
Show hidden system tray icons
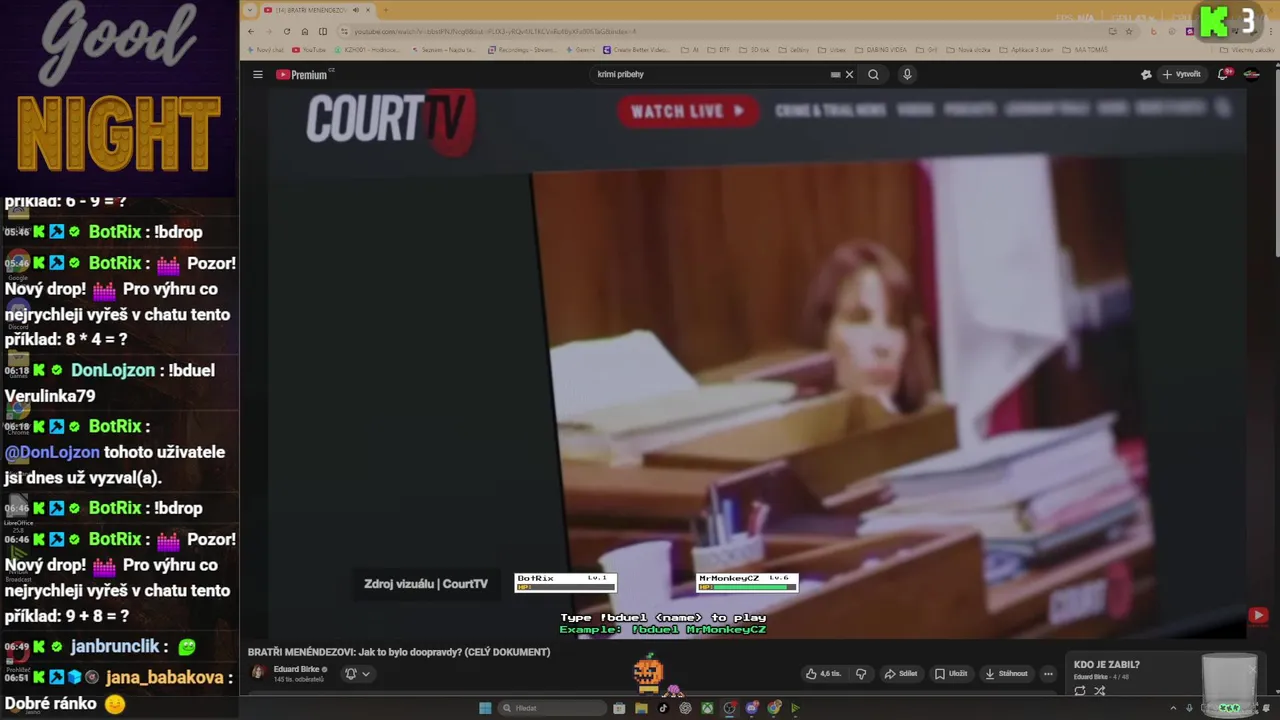tap(1174, 708)
